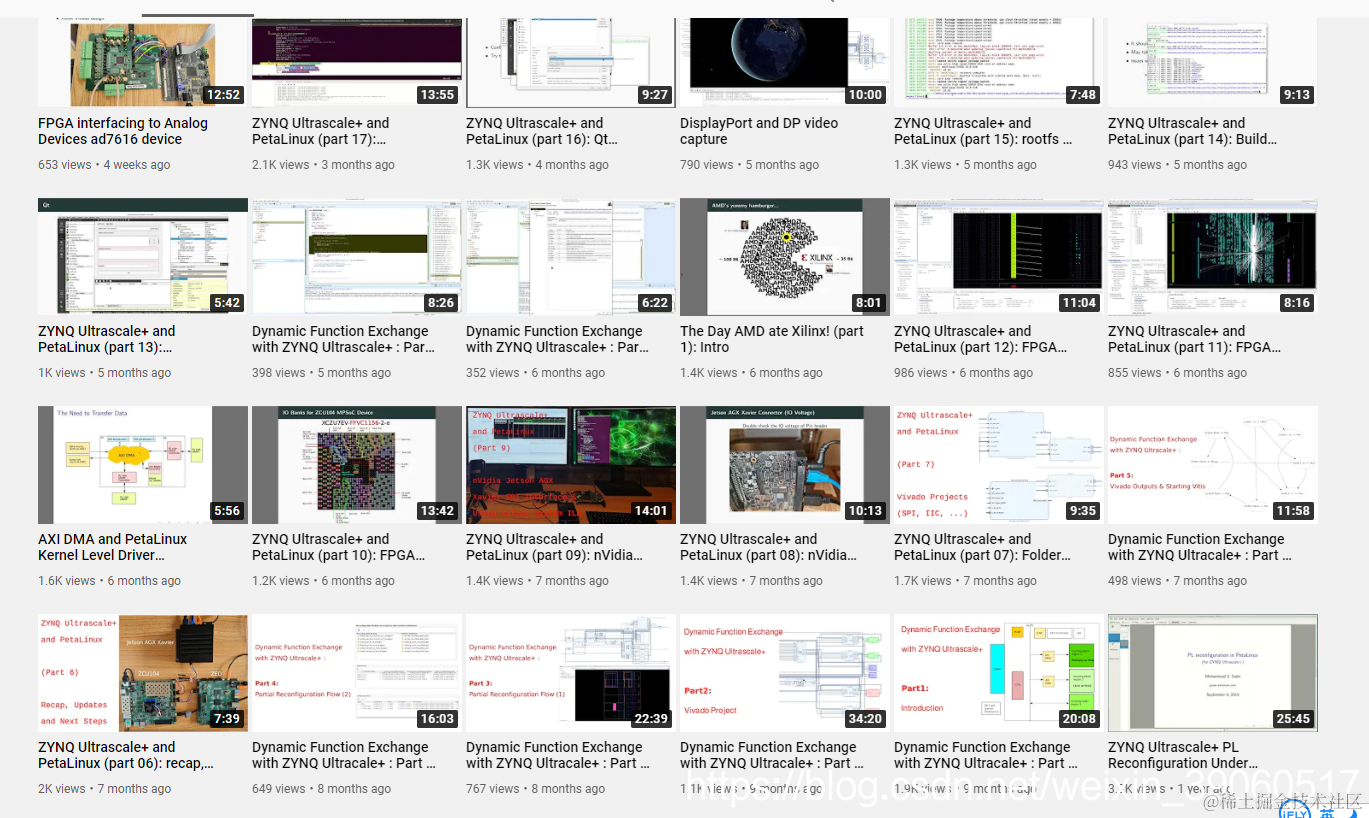The image size is (1369, 818).
Task: Open 'ZYNQ Ultrascale+ and PetaLinux (part 17)' title
Action: click(321, 131)
